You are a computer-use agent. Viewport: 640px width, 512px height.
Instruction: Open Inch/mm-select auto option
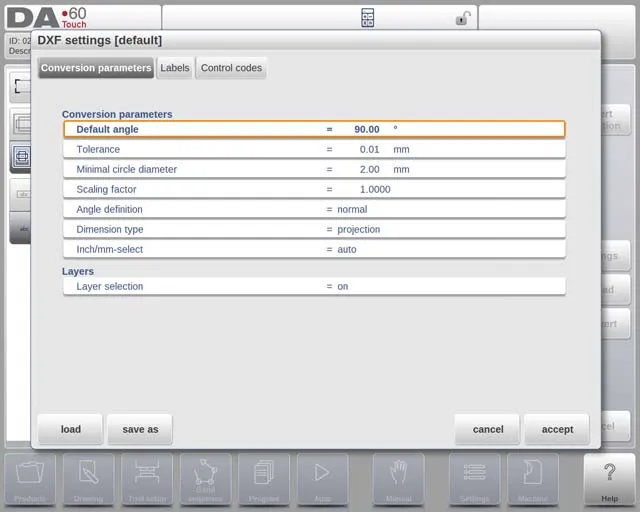click(346, 249)
